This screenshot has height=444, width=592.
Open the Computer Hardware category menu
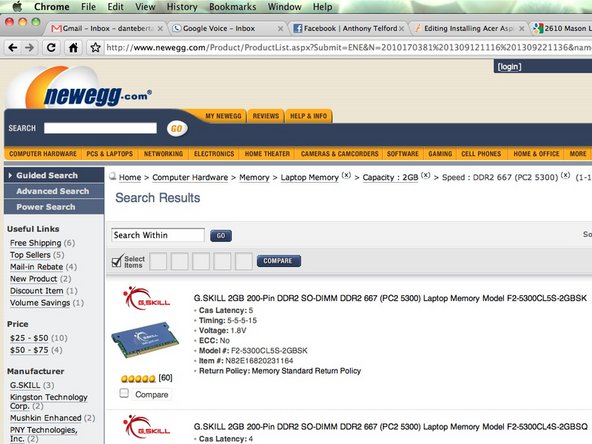click(43, 154)
